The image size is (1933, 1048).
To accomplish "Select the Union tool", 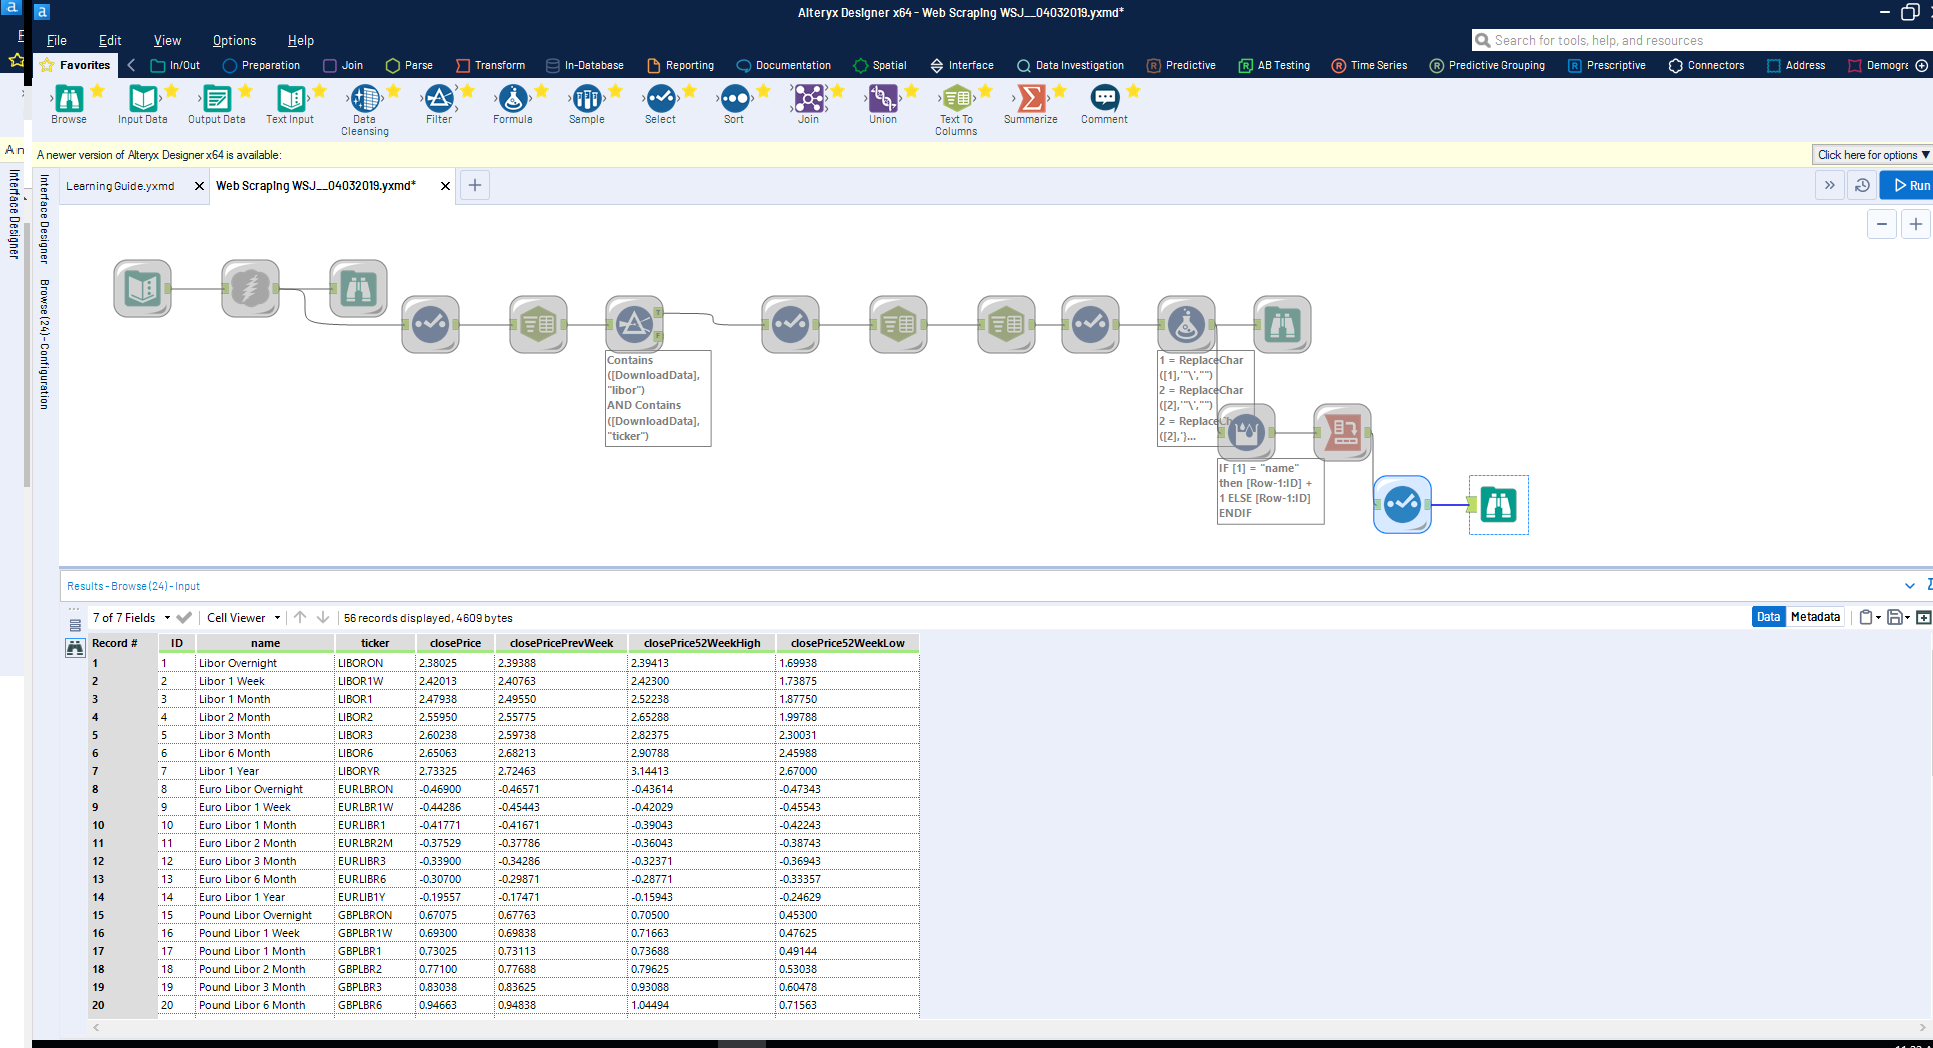I will click(x=883, y=100).
